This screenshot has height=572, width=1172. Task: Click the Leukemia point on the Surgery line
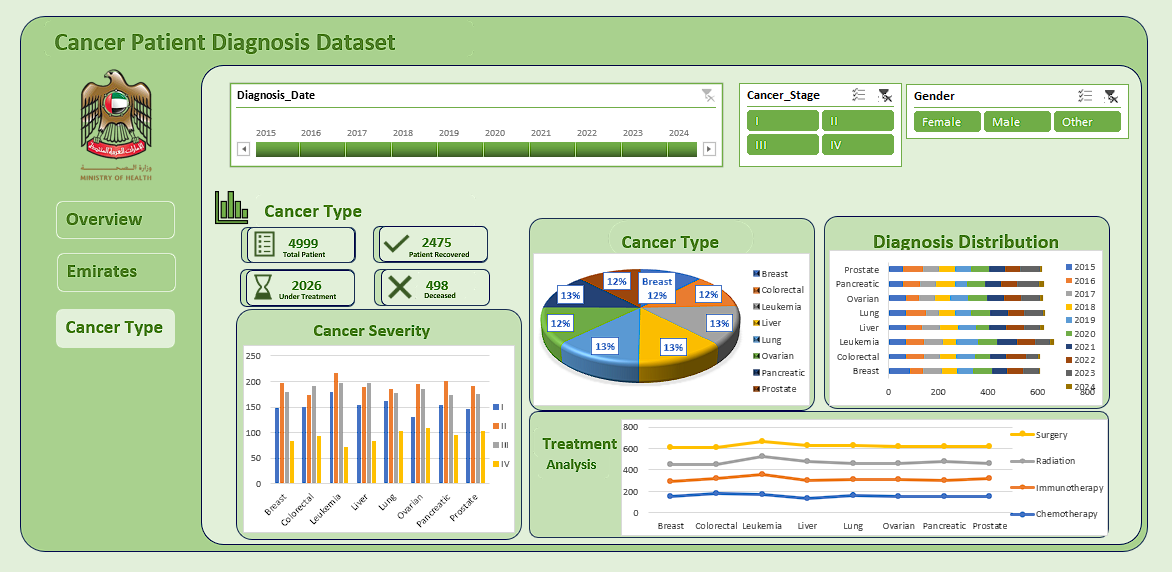pos(762,441)
